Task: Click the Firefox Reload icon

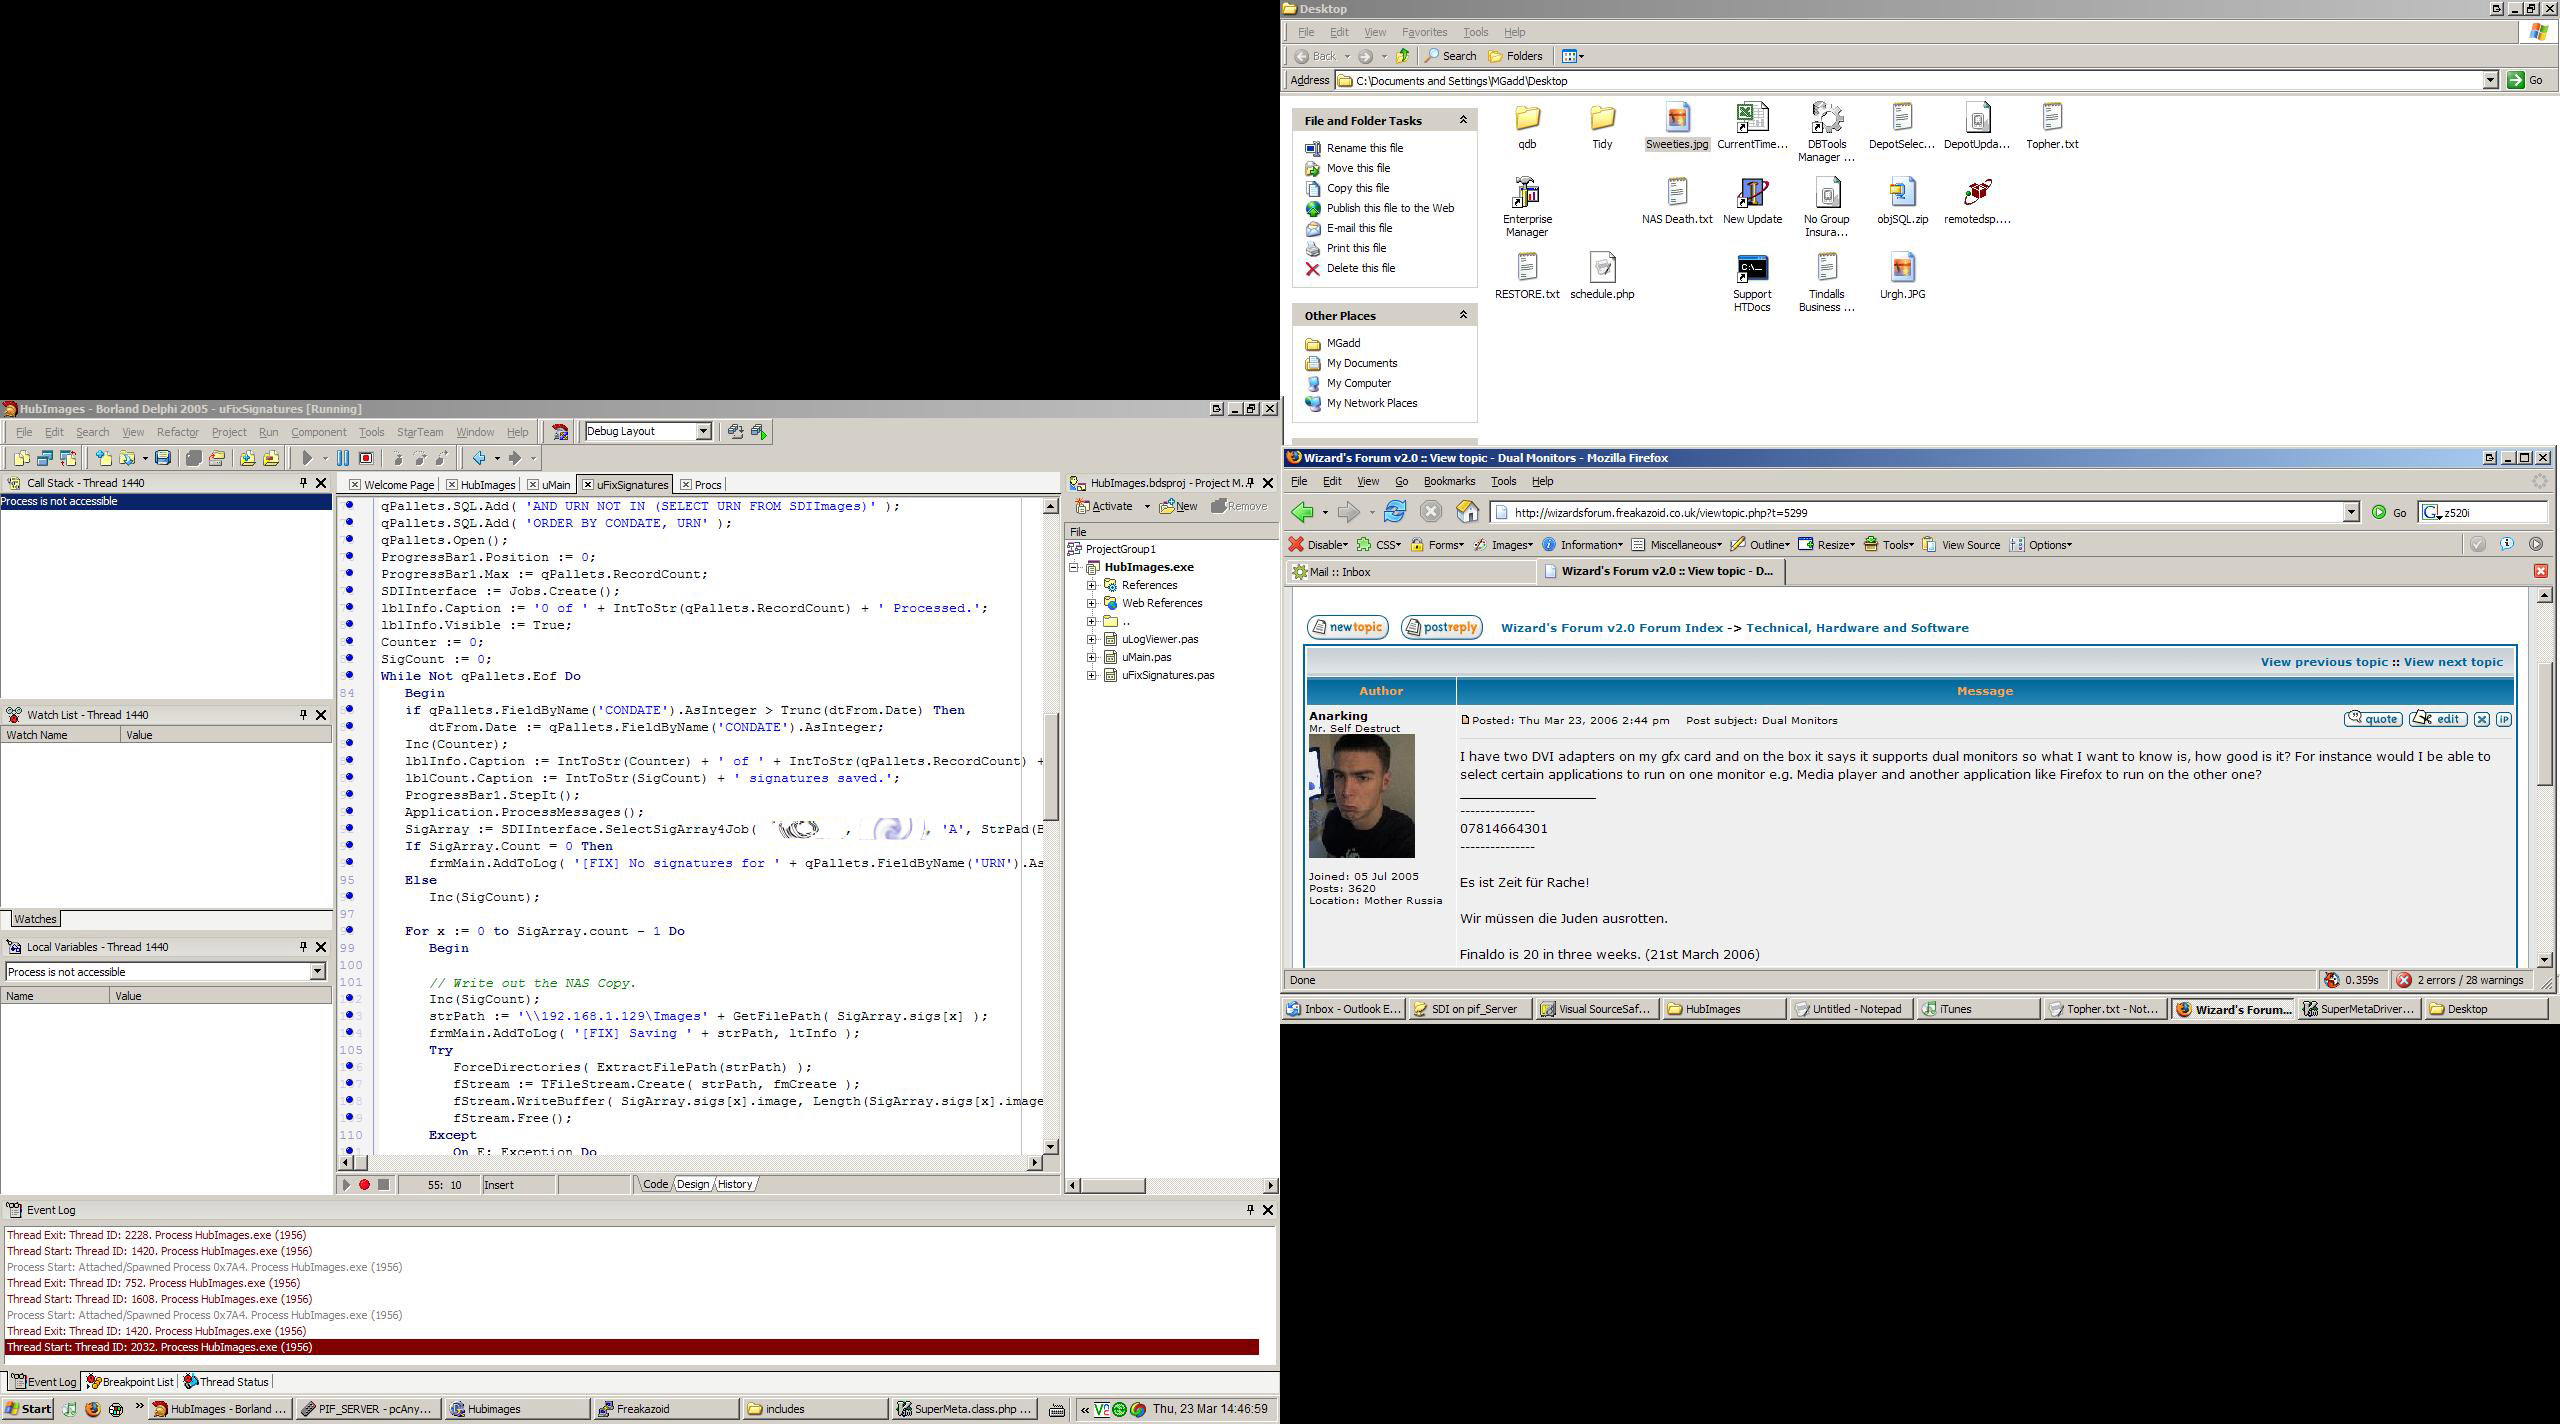Action: click(1395, 512)
